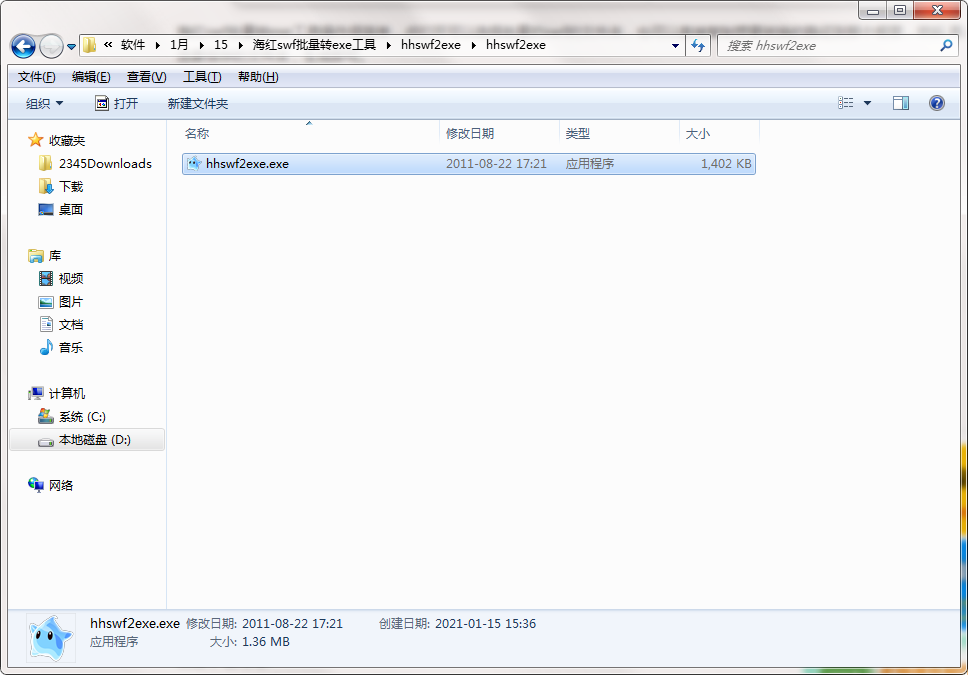Expand the arrow after 15 in path

(240, 45)
